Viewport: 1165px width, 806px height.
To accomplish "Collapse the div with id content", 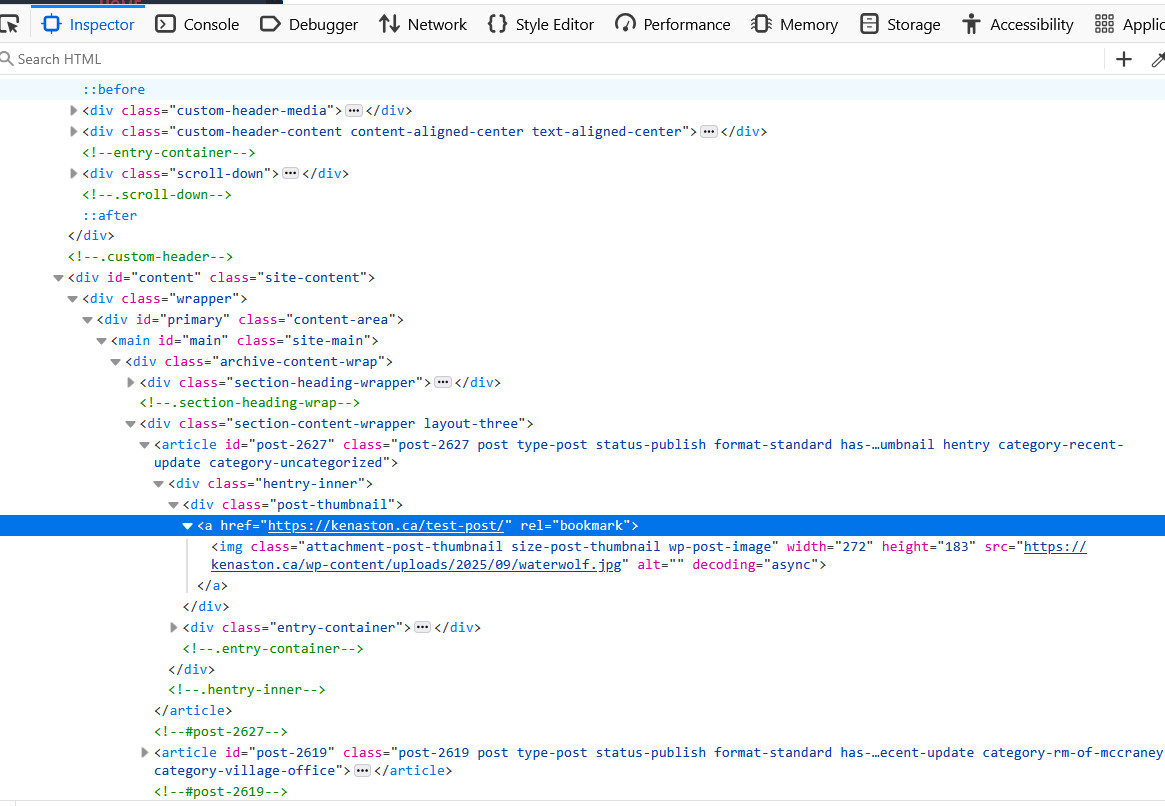I will click(x=59, y=277).
